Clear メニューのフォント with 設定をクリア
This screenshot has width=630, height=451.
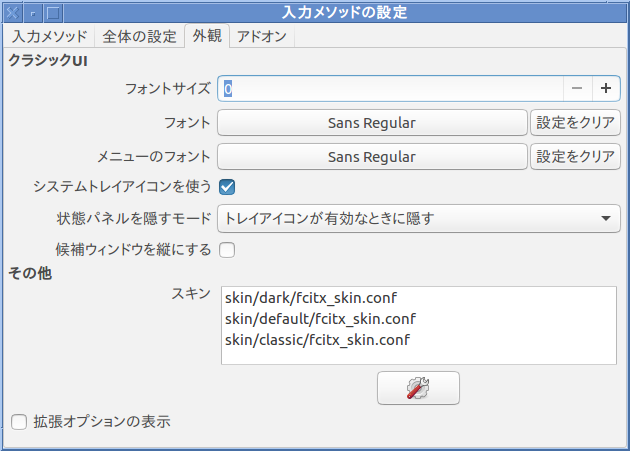(575, 157)
